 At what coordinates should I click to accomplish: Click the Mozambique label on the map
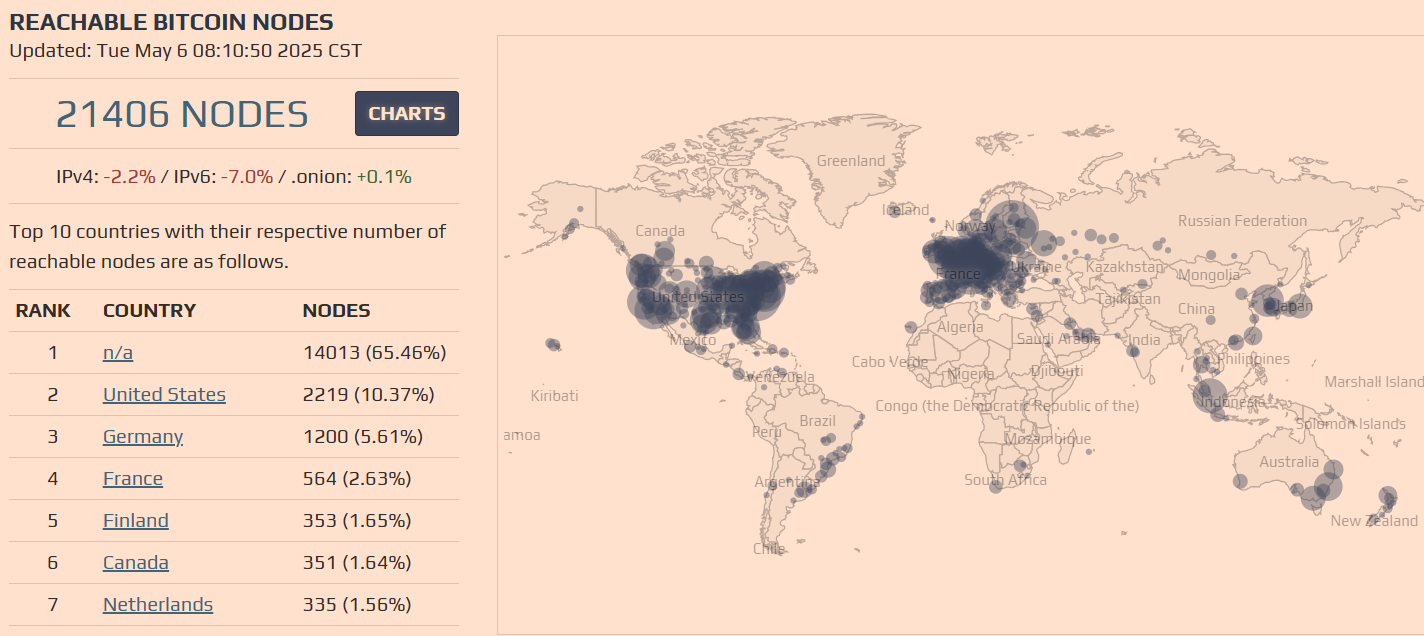[x=1047, y=439]
